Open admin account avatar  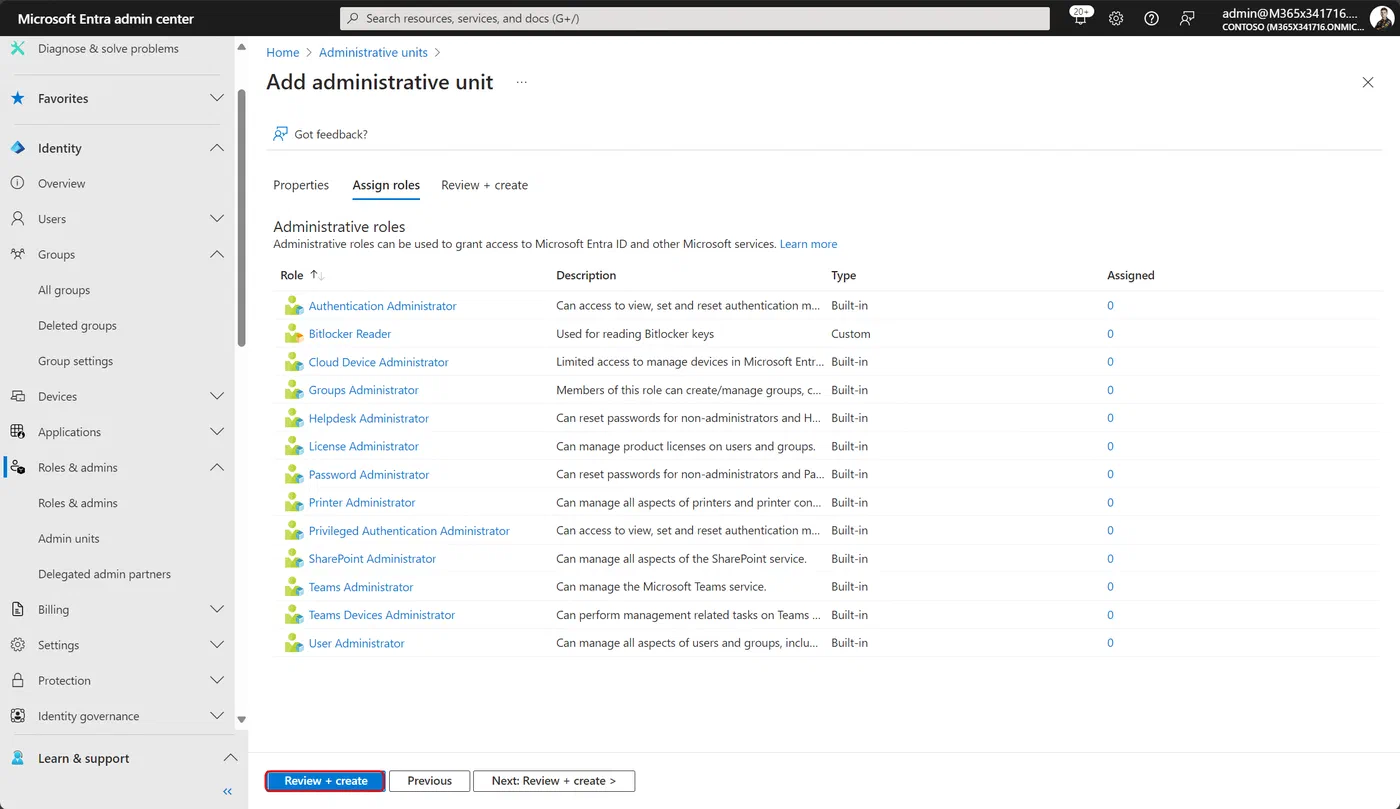[x=1381, y=18]
